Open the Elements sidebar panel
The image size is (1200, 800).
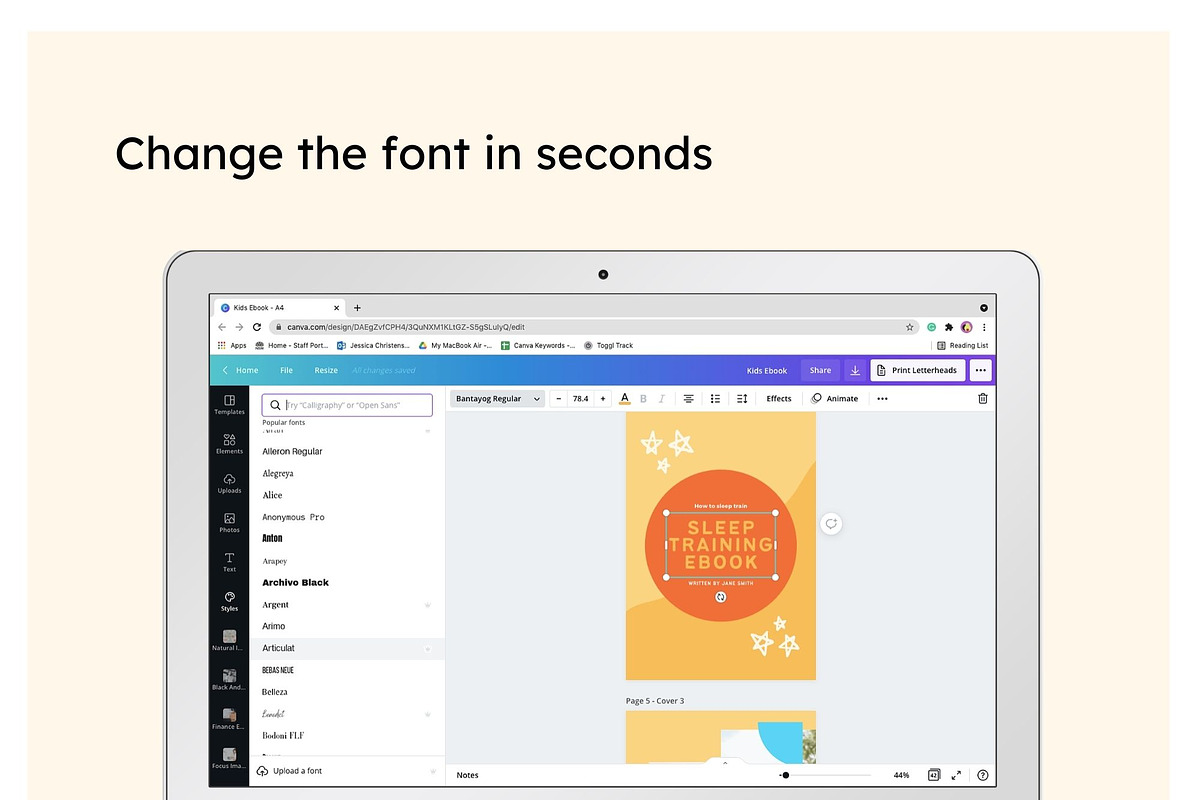tap(229, 443)
